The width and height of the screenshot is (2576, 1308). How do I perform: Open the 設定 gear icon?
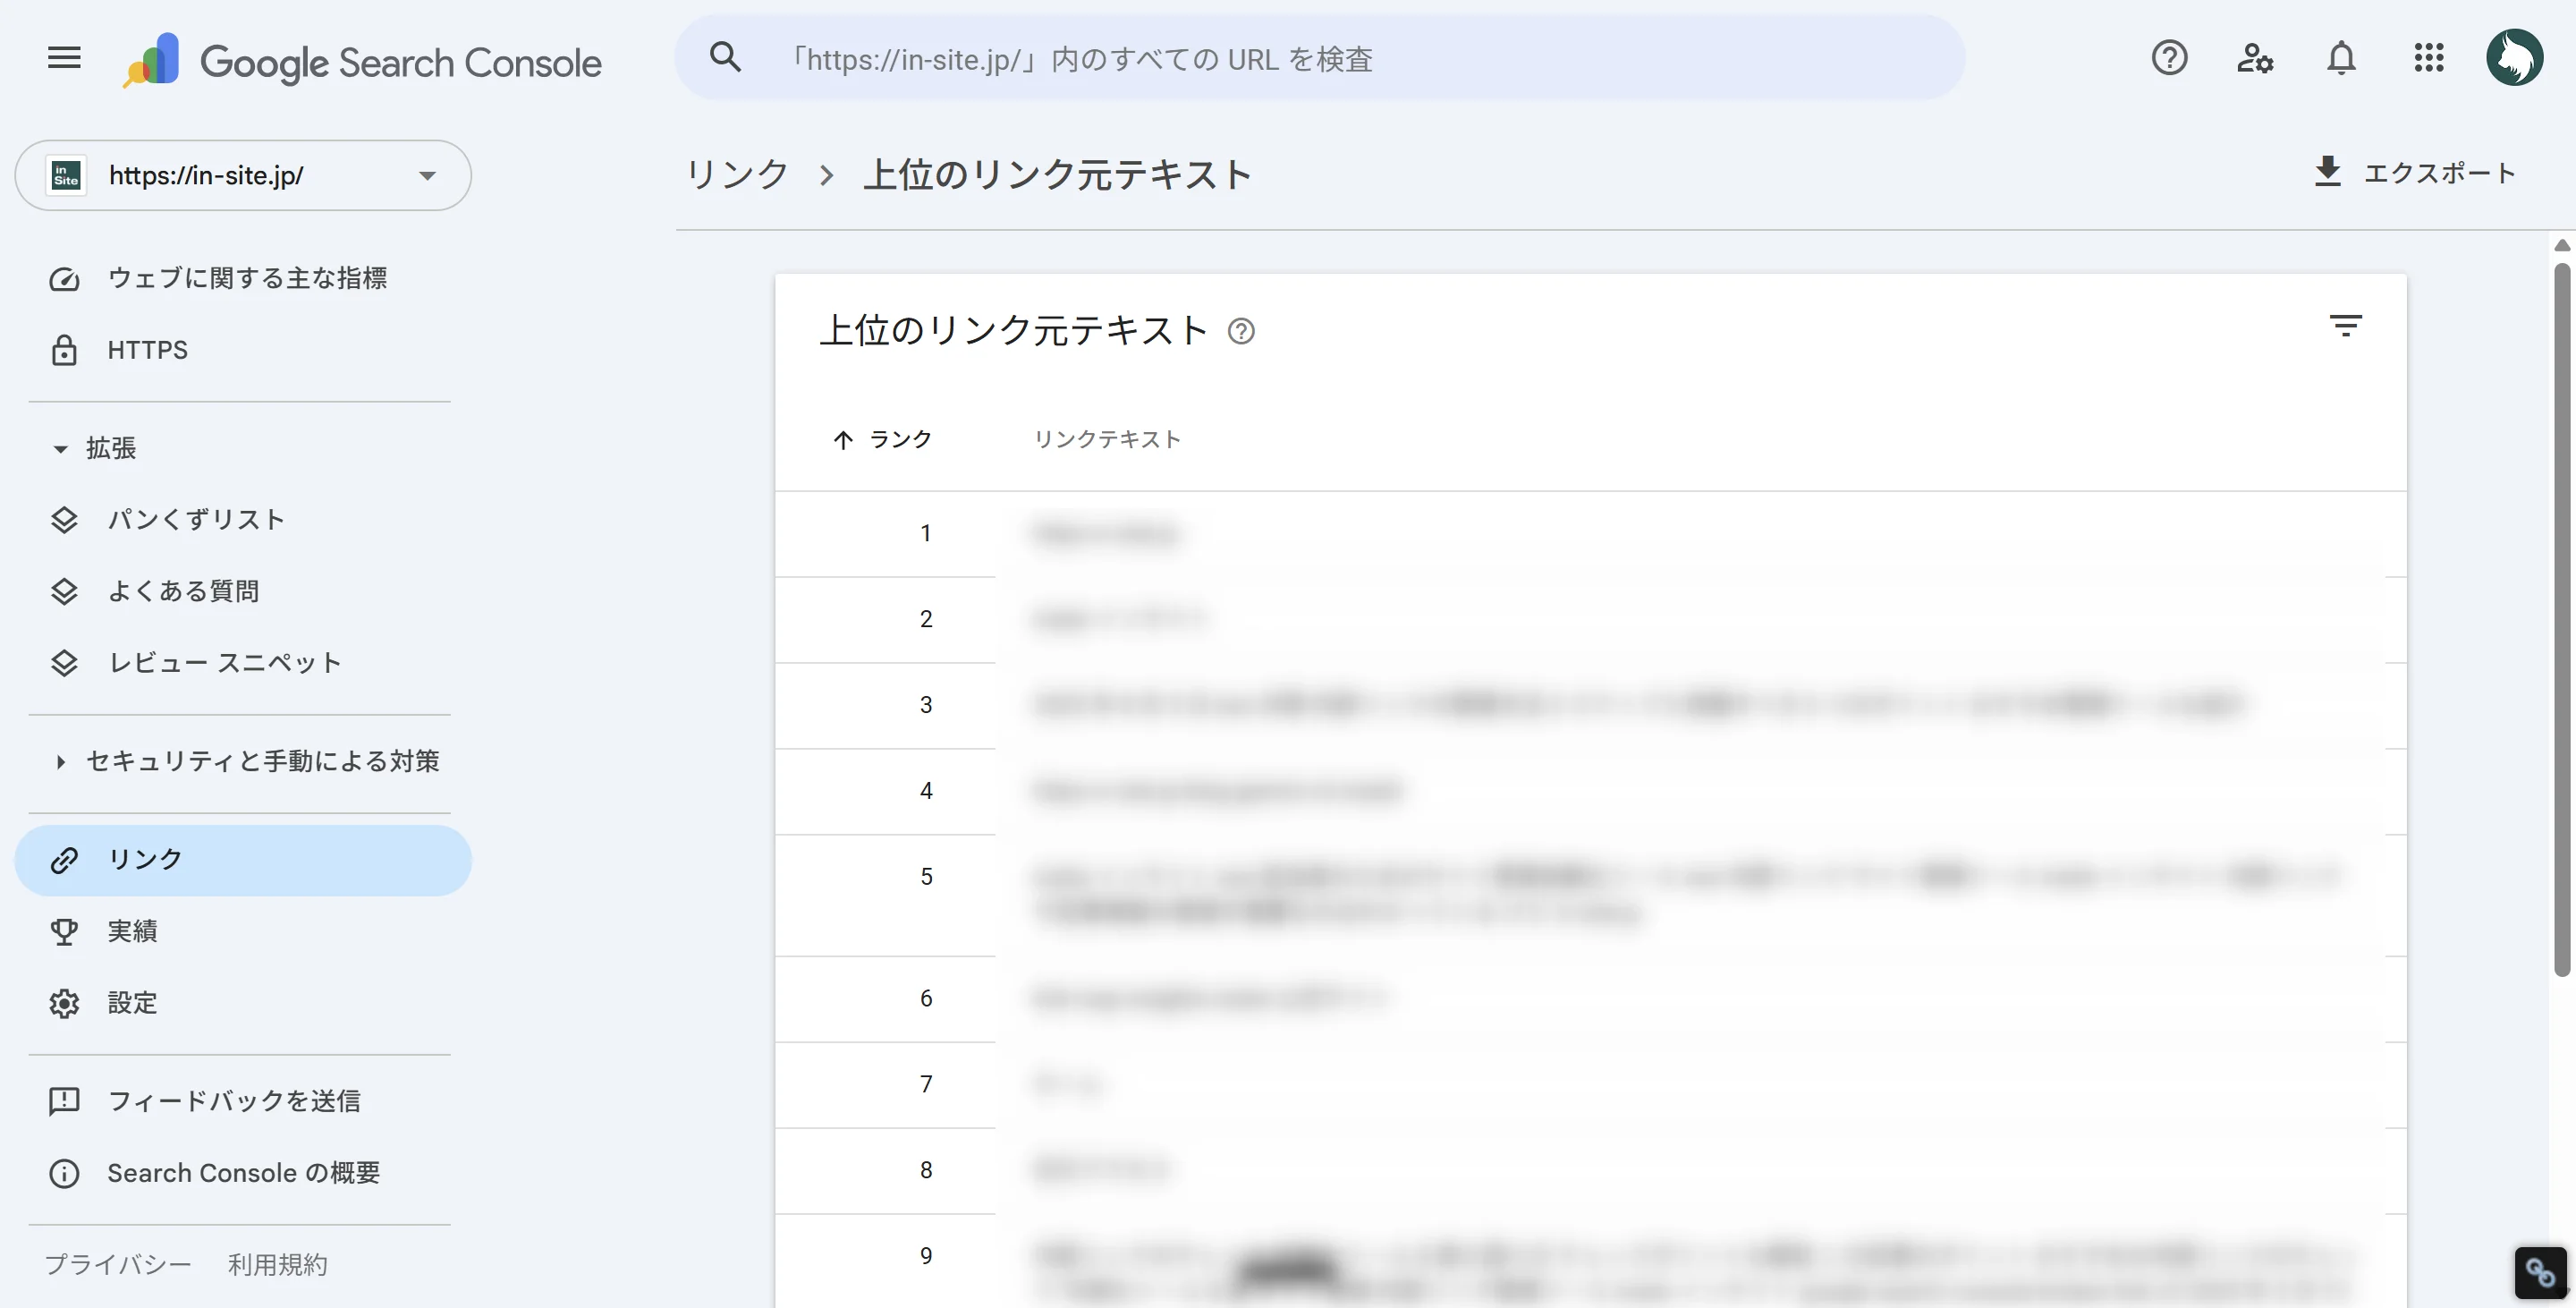[64, 1003]
